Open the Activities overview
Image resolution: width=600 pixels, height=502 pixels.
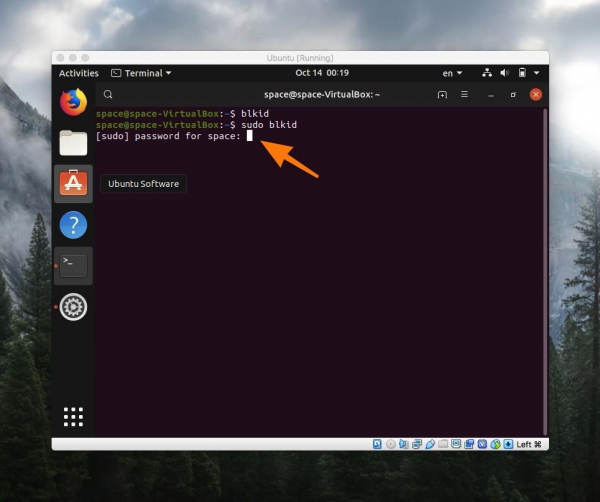point(78,73)
